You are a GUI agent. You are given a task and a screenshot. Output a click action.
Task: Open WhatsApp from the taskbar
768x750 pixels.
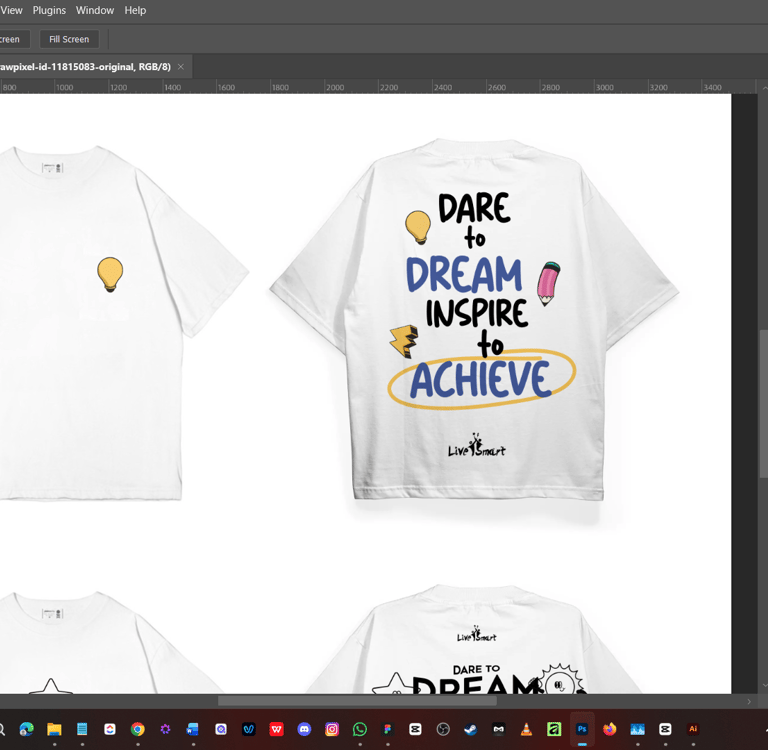[x=360, y=729]
